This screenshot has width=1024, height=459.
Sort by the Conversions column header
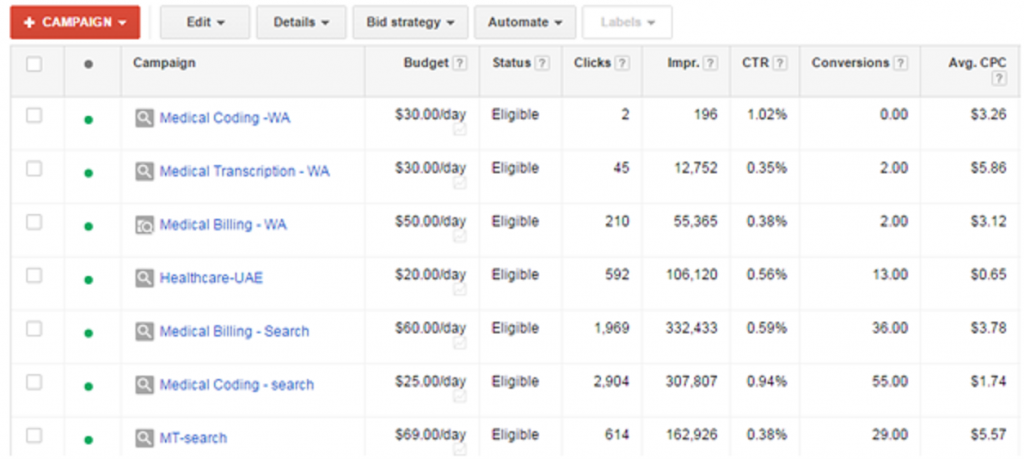[850, 63]
